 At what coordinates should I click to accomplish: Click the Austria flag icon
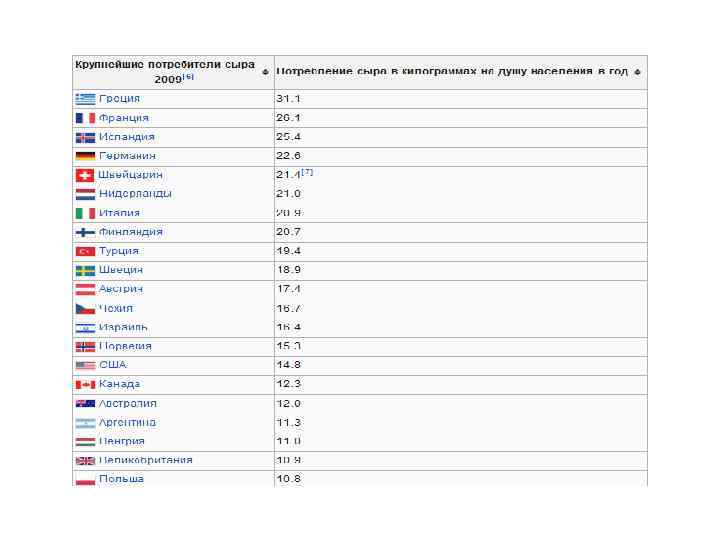(x=85, y=289)
